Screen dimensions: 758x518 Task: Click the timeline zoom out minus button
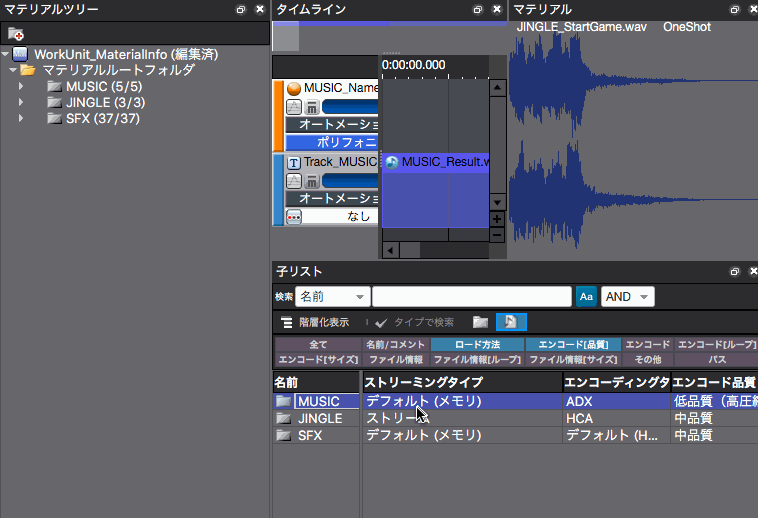[496, 235]
